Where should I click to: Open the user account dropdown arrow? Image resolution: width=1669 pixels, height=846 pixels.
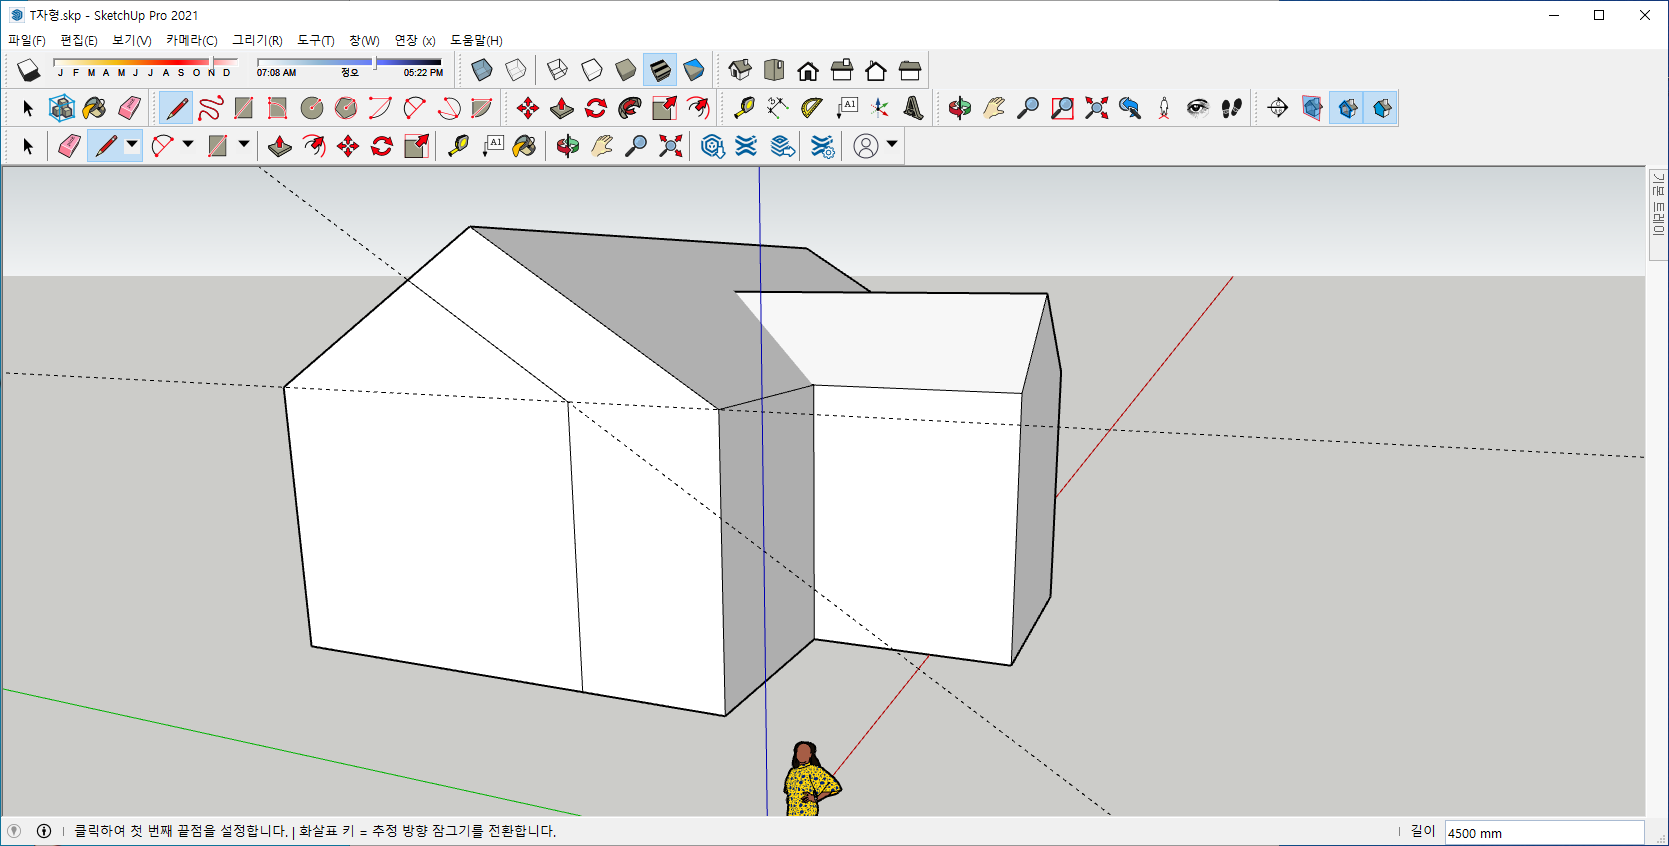click(x=892, y=145)
